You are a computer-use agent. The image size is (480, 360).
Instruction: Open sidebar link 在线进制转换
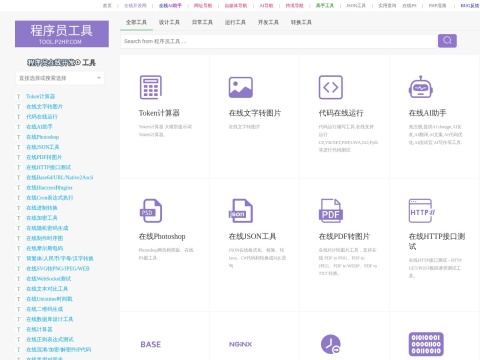[x=42, y=208]
